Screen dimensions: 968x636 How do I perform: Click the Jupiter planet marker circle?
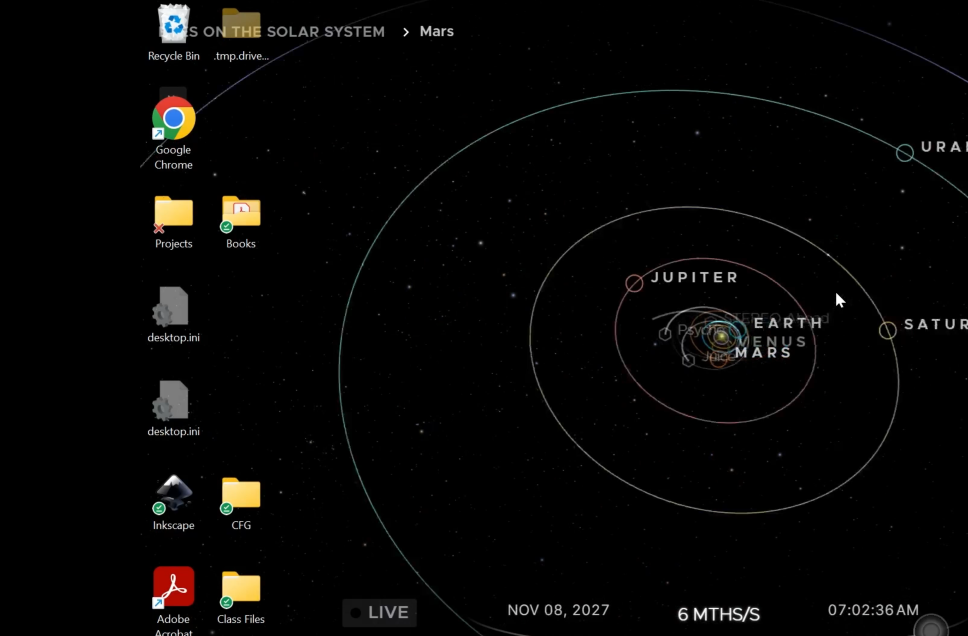pyautogui.click(x=634, y=283)
